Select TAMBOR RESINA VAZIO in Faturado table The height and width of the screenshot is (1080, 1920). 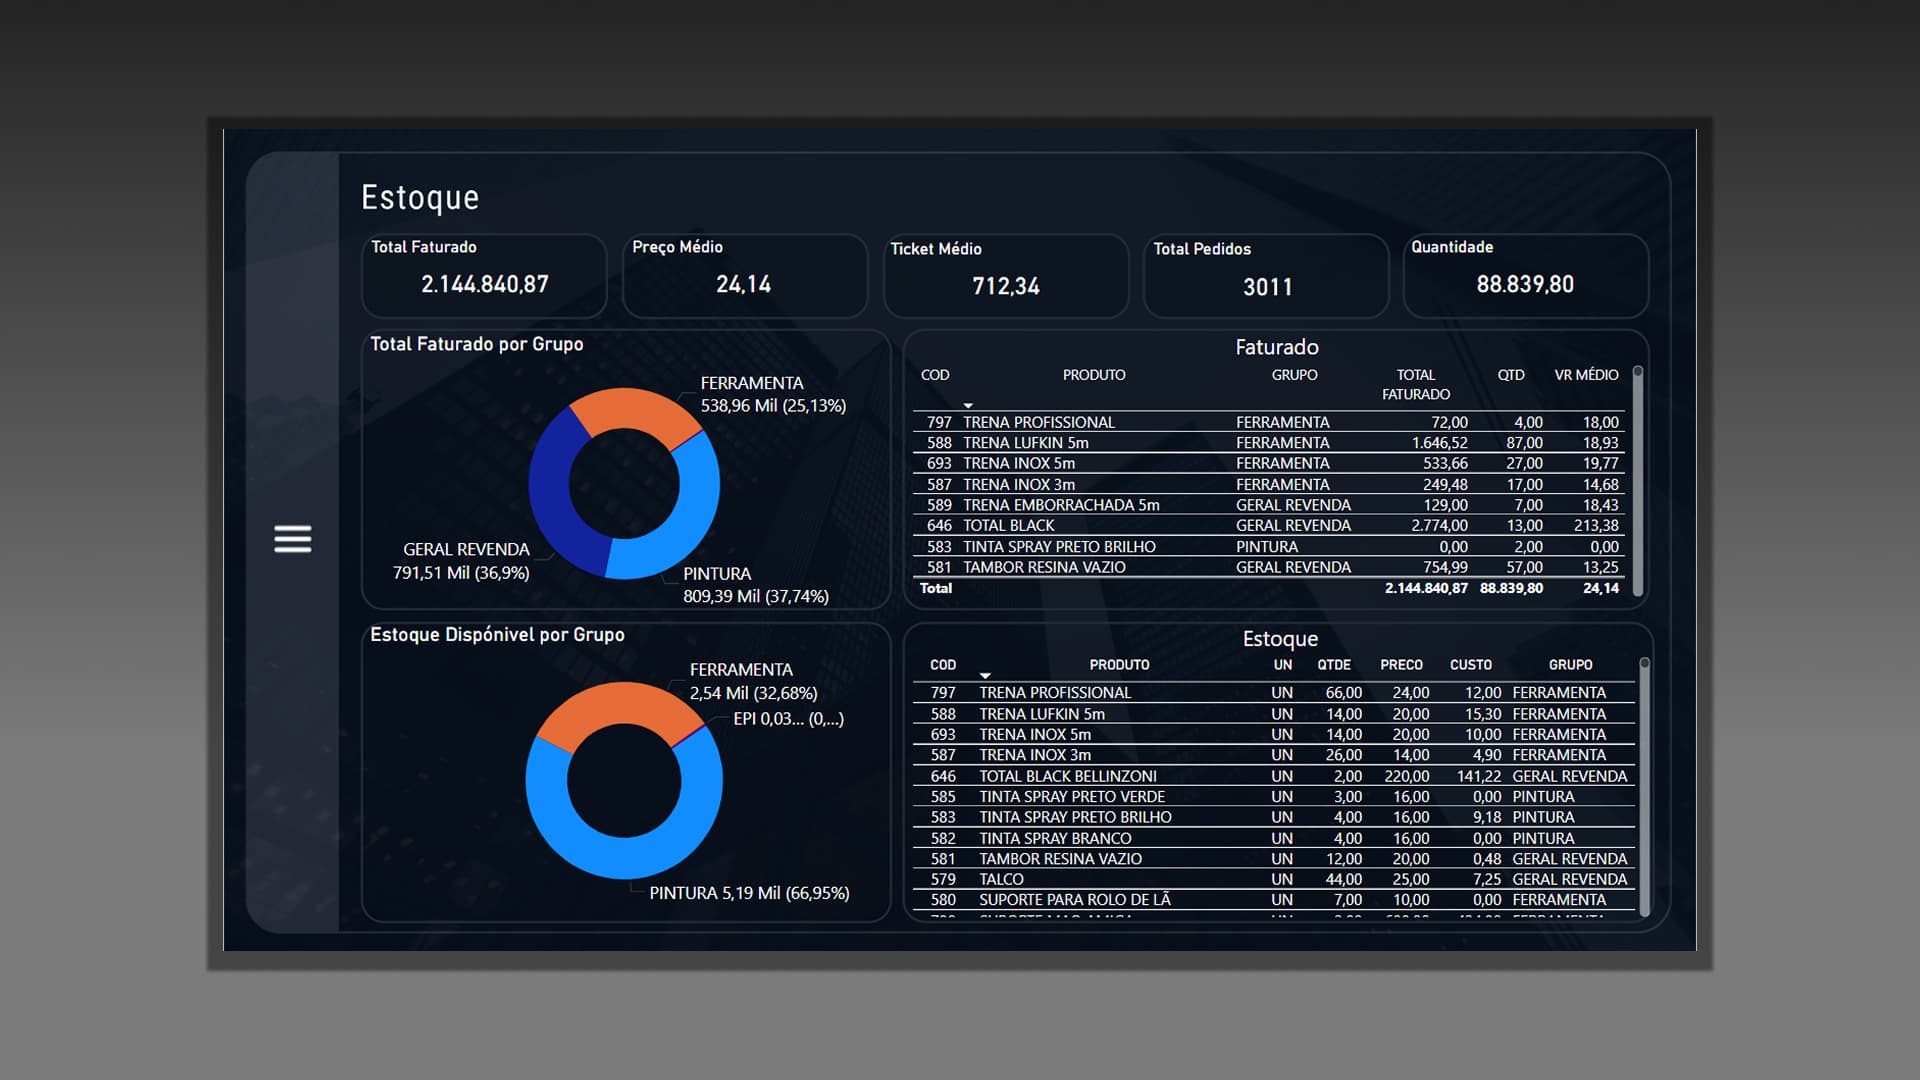[1269, 567]
